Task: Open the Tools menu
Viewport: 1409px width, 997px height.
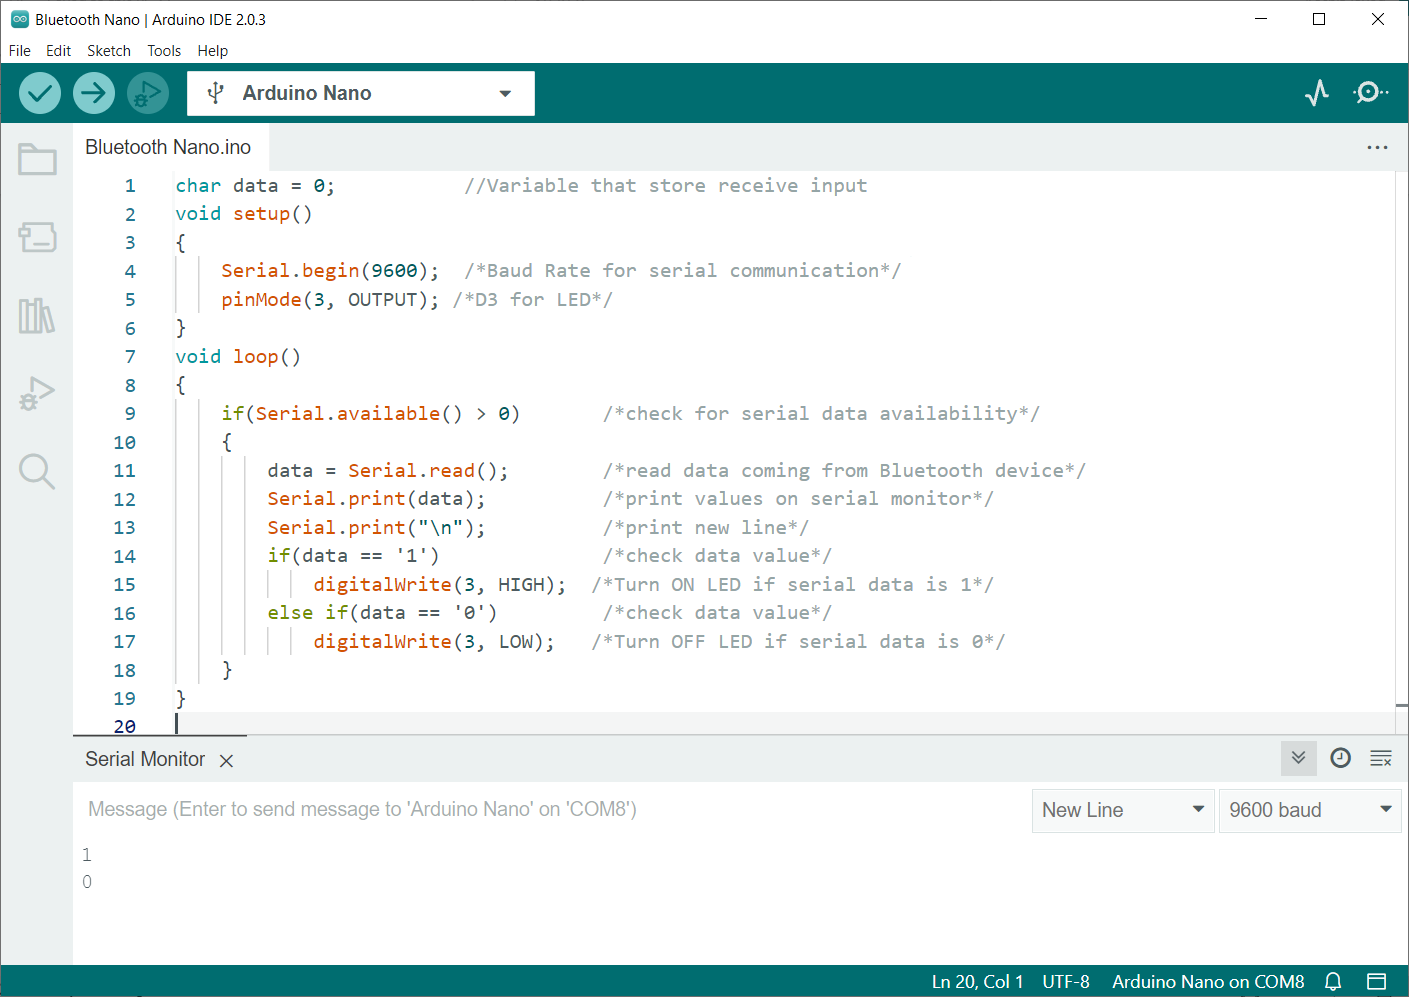Action: (164, 51)
